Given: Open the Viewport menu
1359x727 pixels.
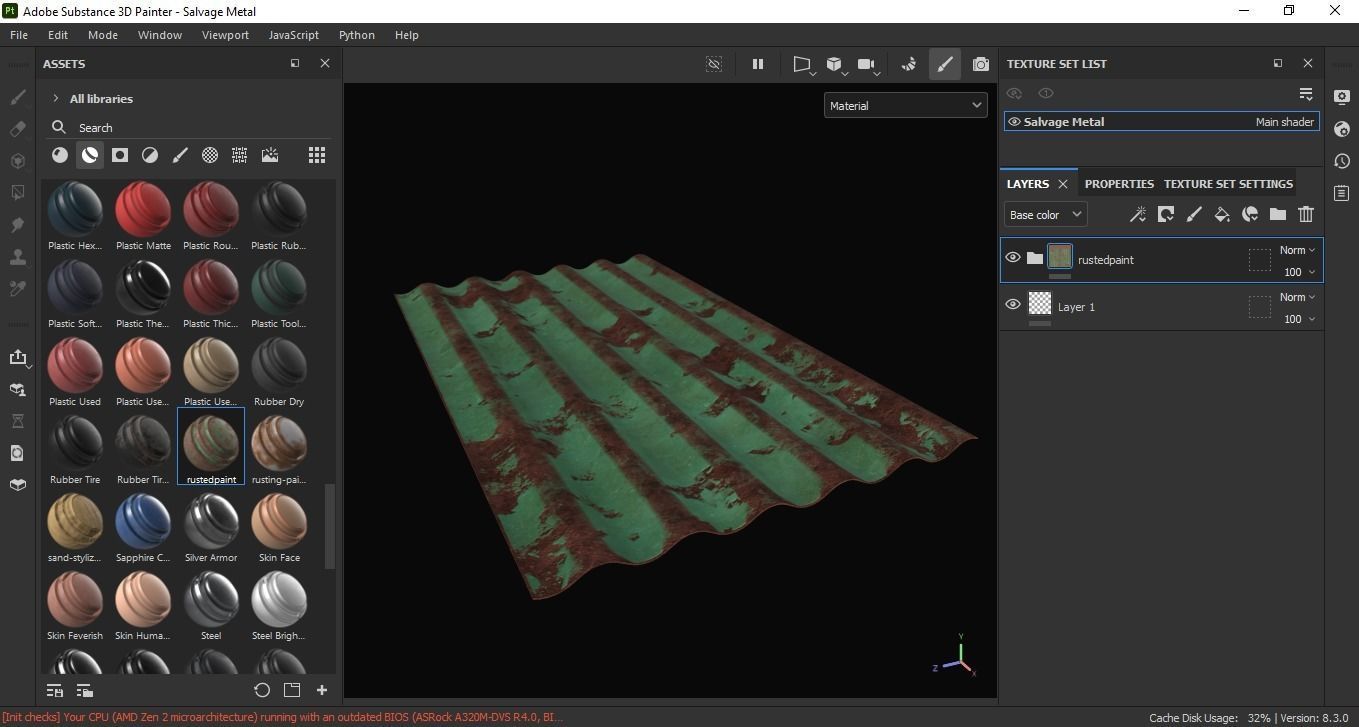Looking at the screenshot, I should [225, 34].
